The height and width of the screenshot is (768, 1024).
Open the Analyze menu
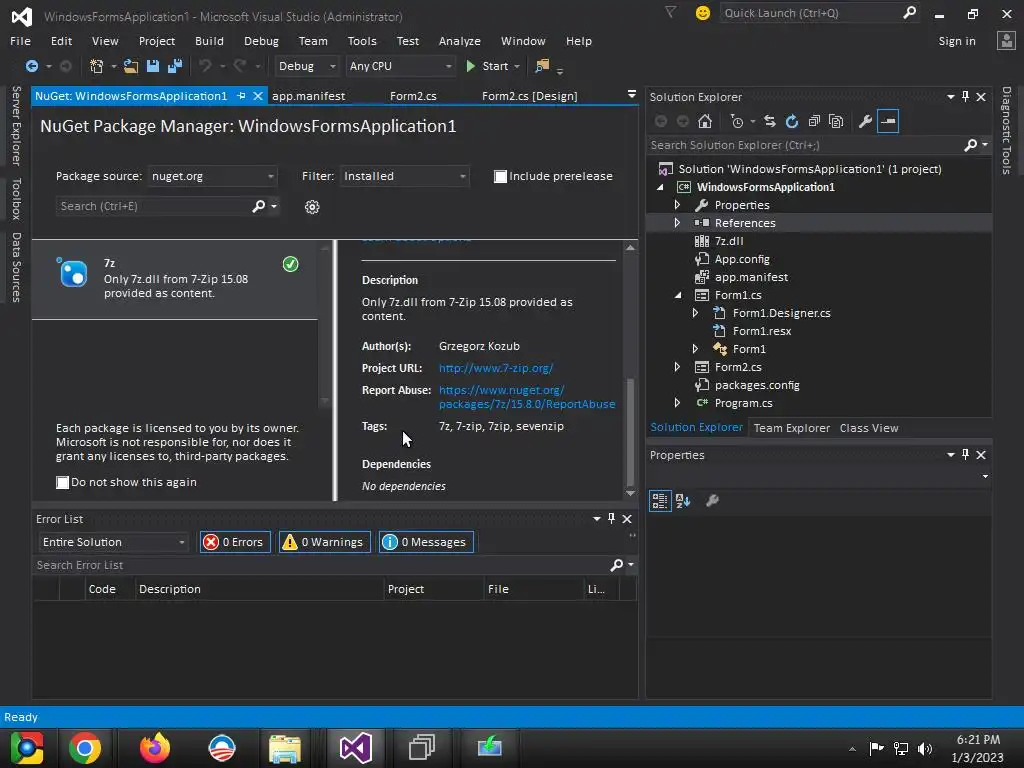click(460, 41)
